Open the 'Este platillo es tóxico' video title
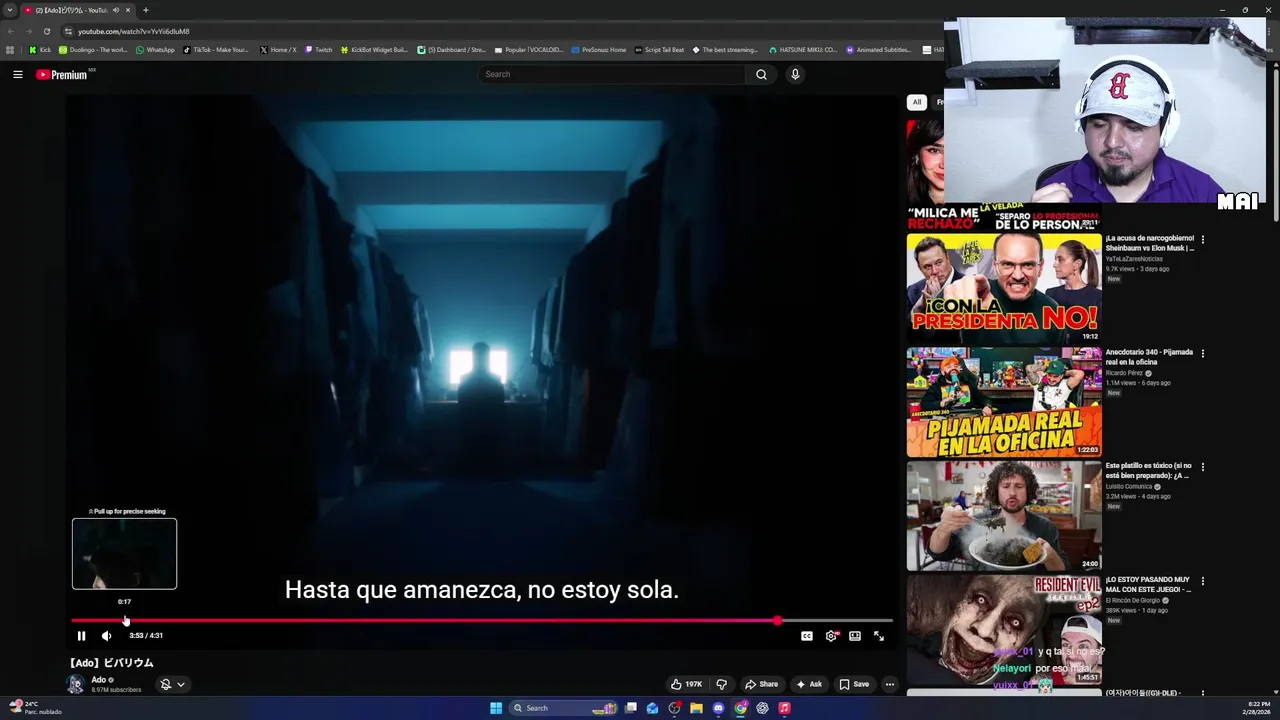The height and width of the screenshot is (720, 1280). tap(1148, 471)
